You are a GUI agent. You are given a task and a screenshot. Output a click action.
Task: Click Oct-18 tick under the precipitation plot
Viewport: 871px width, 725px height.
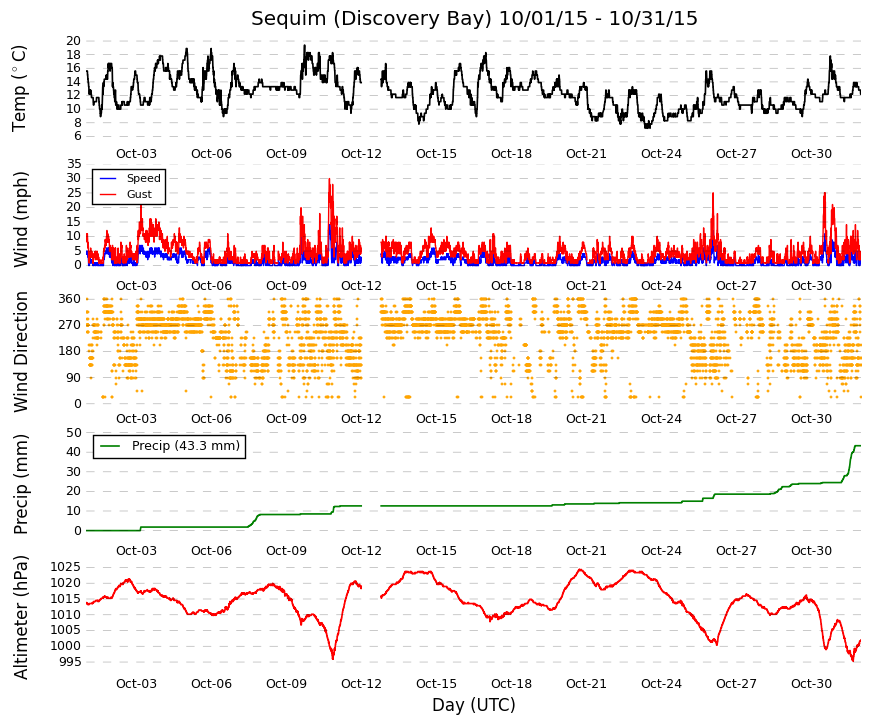point(511,551)
